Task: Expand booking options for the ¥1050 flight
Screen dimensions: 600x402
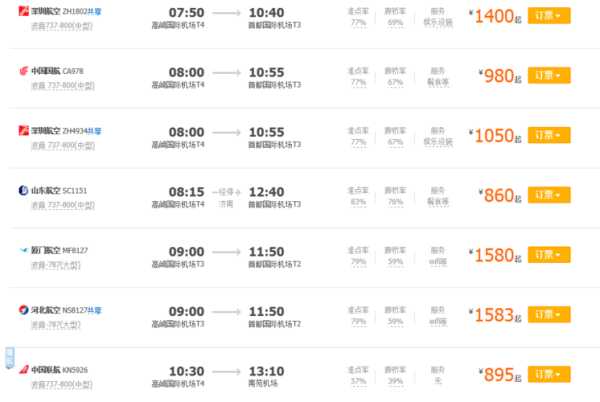Action: pyautogui.click(x=549, y=135)
